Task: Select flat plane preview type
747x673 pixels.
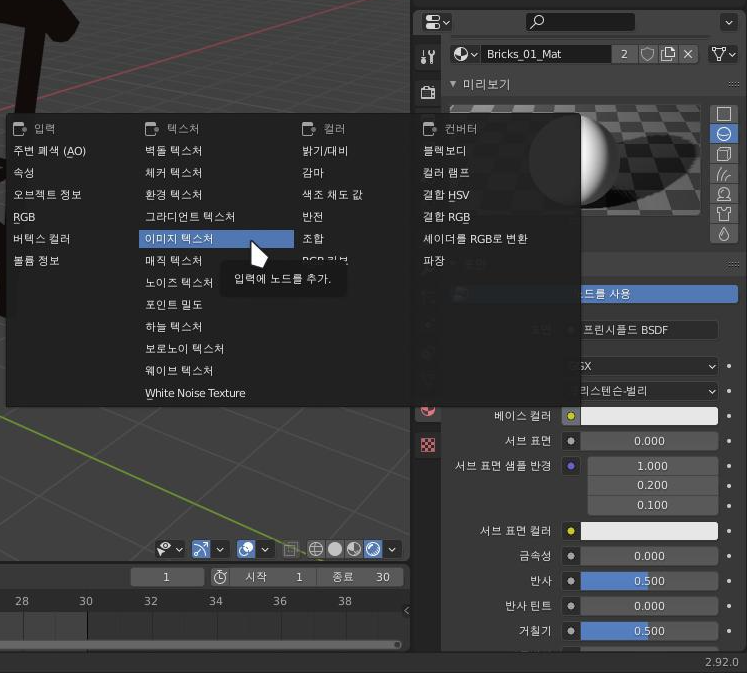Action: tap(724, 114)
